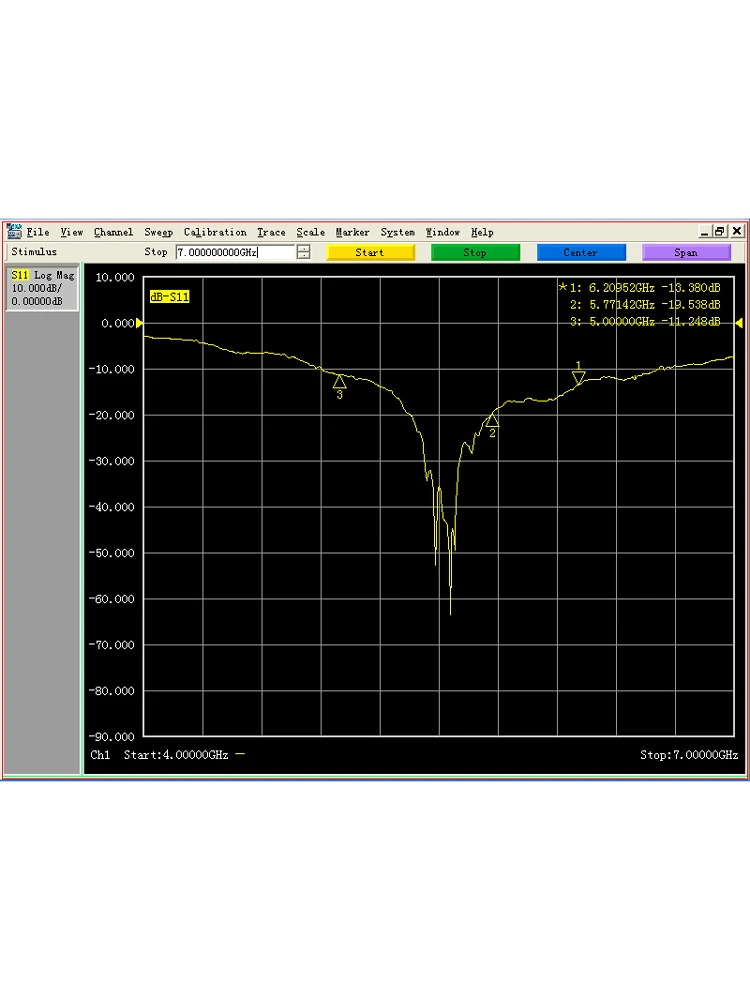The image size is (750, 1000).
Task: Open the Calibration menu
Action: [214, 232]
